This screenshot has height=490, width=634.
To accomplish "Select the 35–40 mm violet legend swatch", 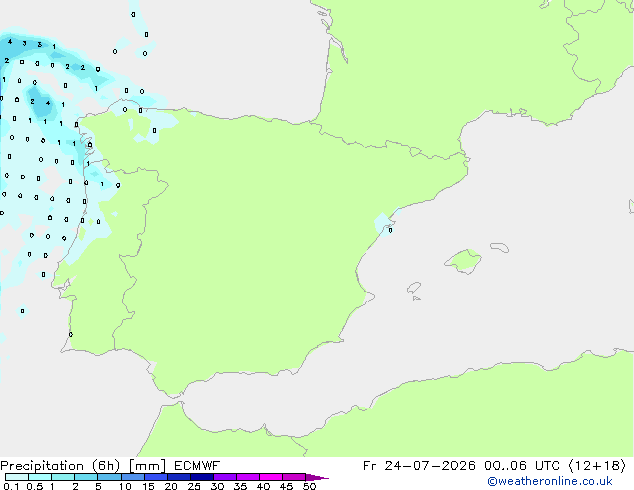I will coord(248,477).
